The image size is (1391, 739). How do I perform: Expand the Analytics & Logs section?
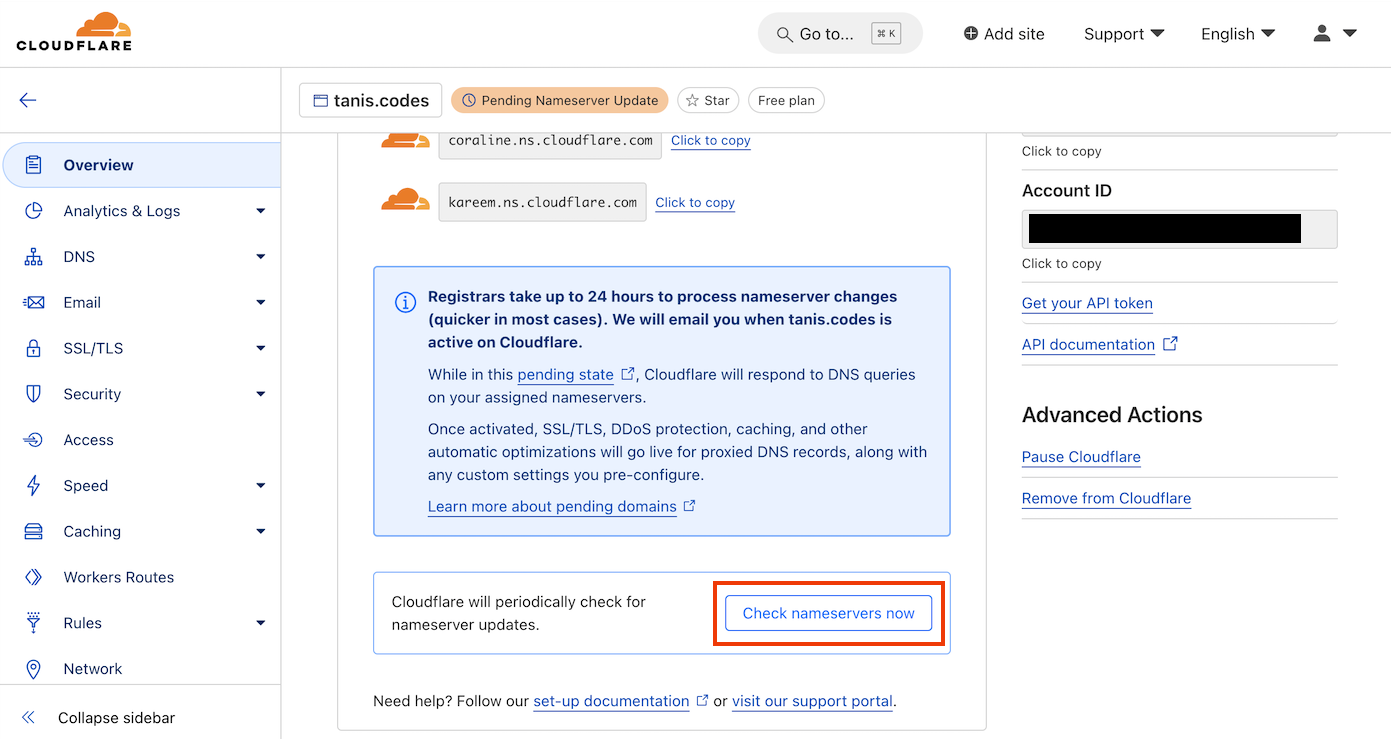(x=260, y=211)
